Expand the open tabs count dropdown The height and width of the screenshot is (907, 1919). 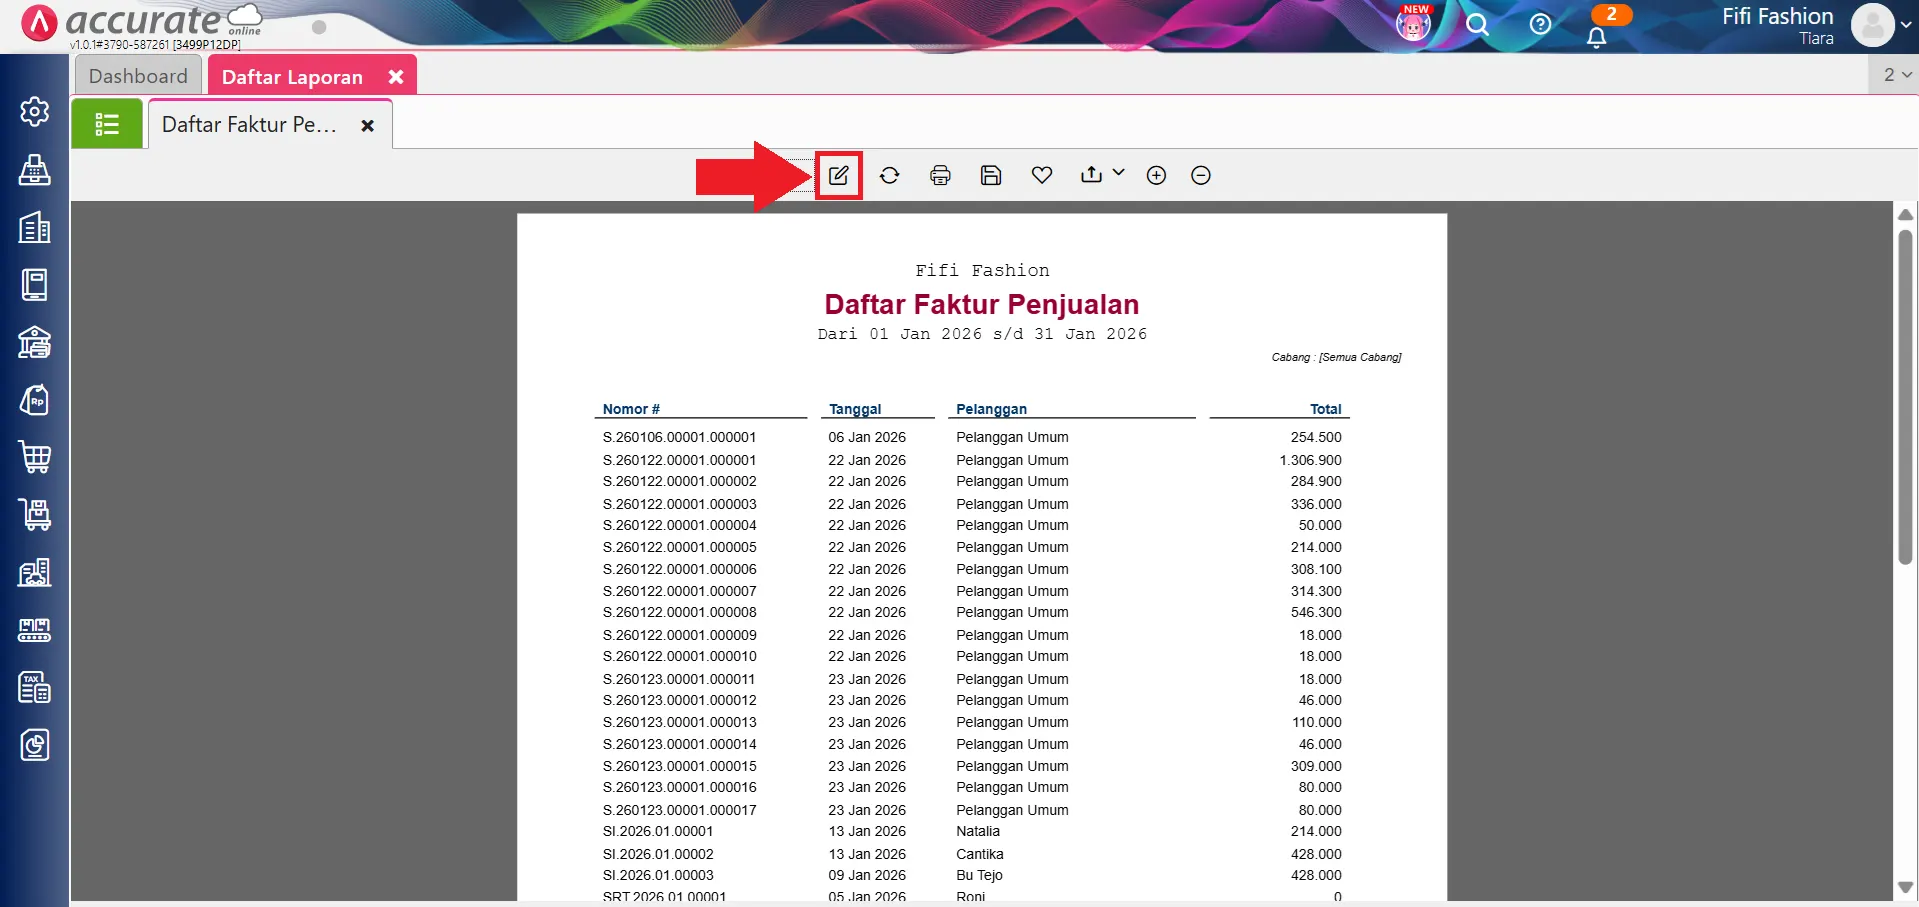1896,75
